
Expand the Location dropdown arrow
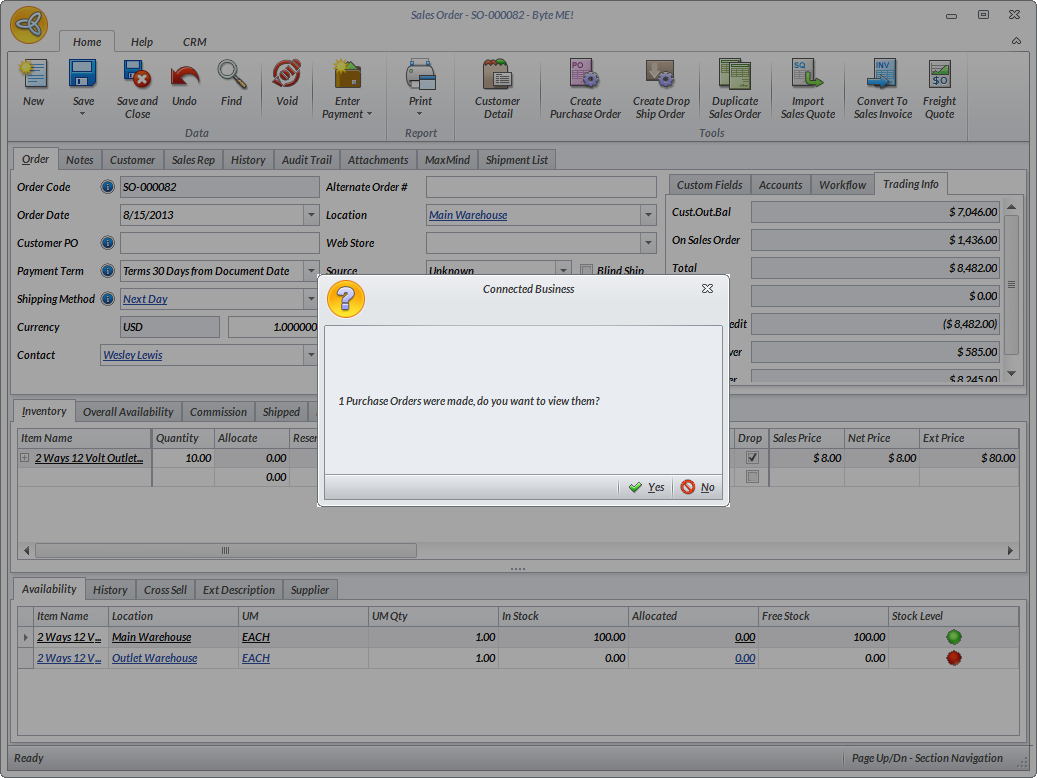click(x=647, y=215)
